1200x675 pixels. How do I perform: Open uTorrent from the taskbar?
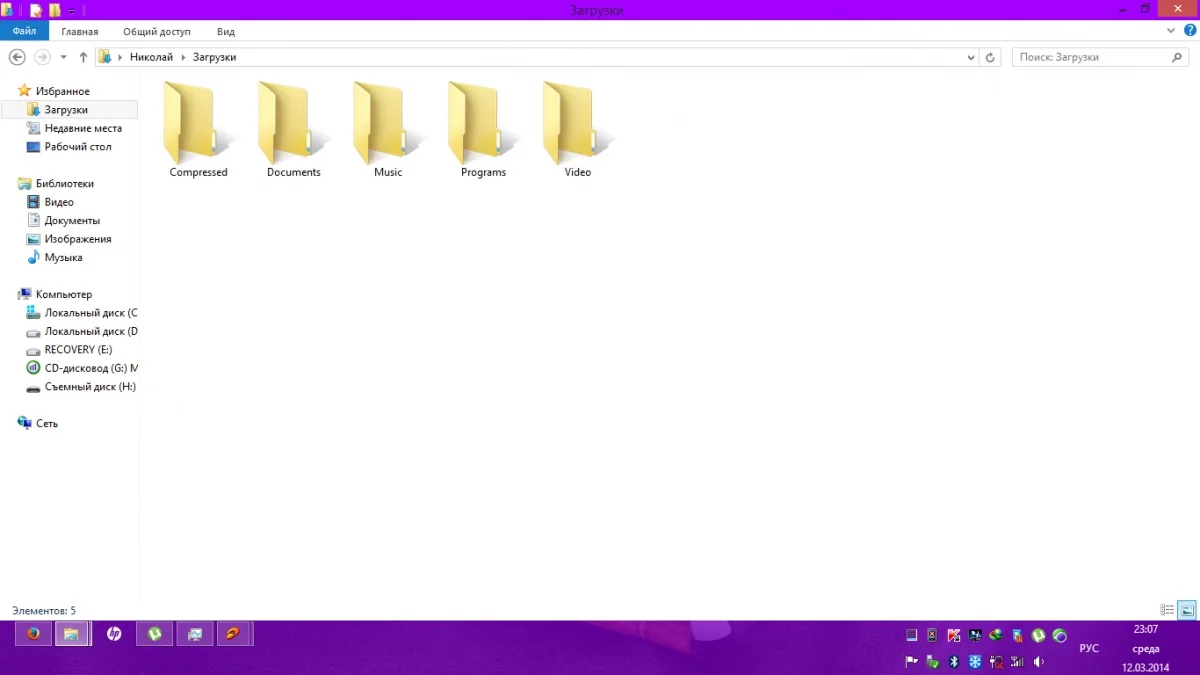coord(155,634)
